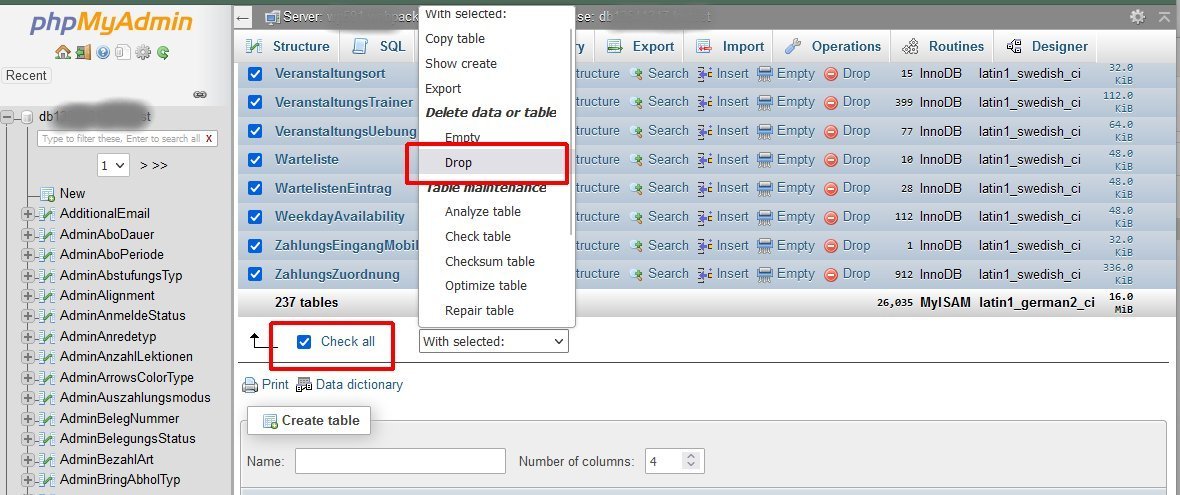The image size is (1180, 495).
Task: Uncheck the Check all checkbox
Action: (304, 342)
